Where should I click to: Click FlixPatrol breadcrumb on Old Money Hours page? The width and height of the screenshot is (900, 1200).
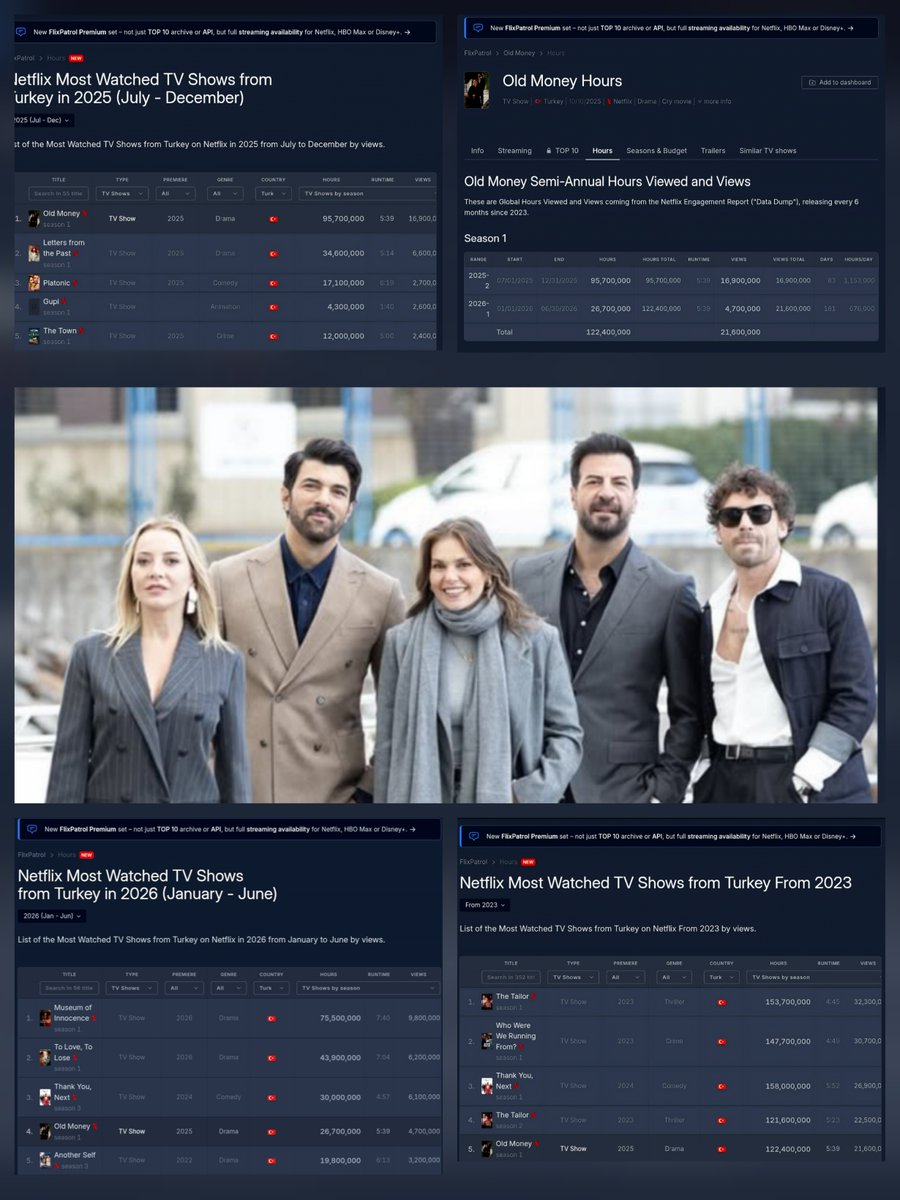[x=479, y=53]
